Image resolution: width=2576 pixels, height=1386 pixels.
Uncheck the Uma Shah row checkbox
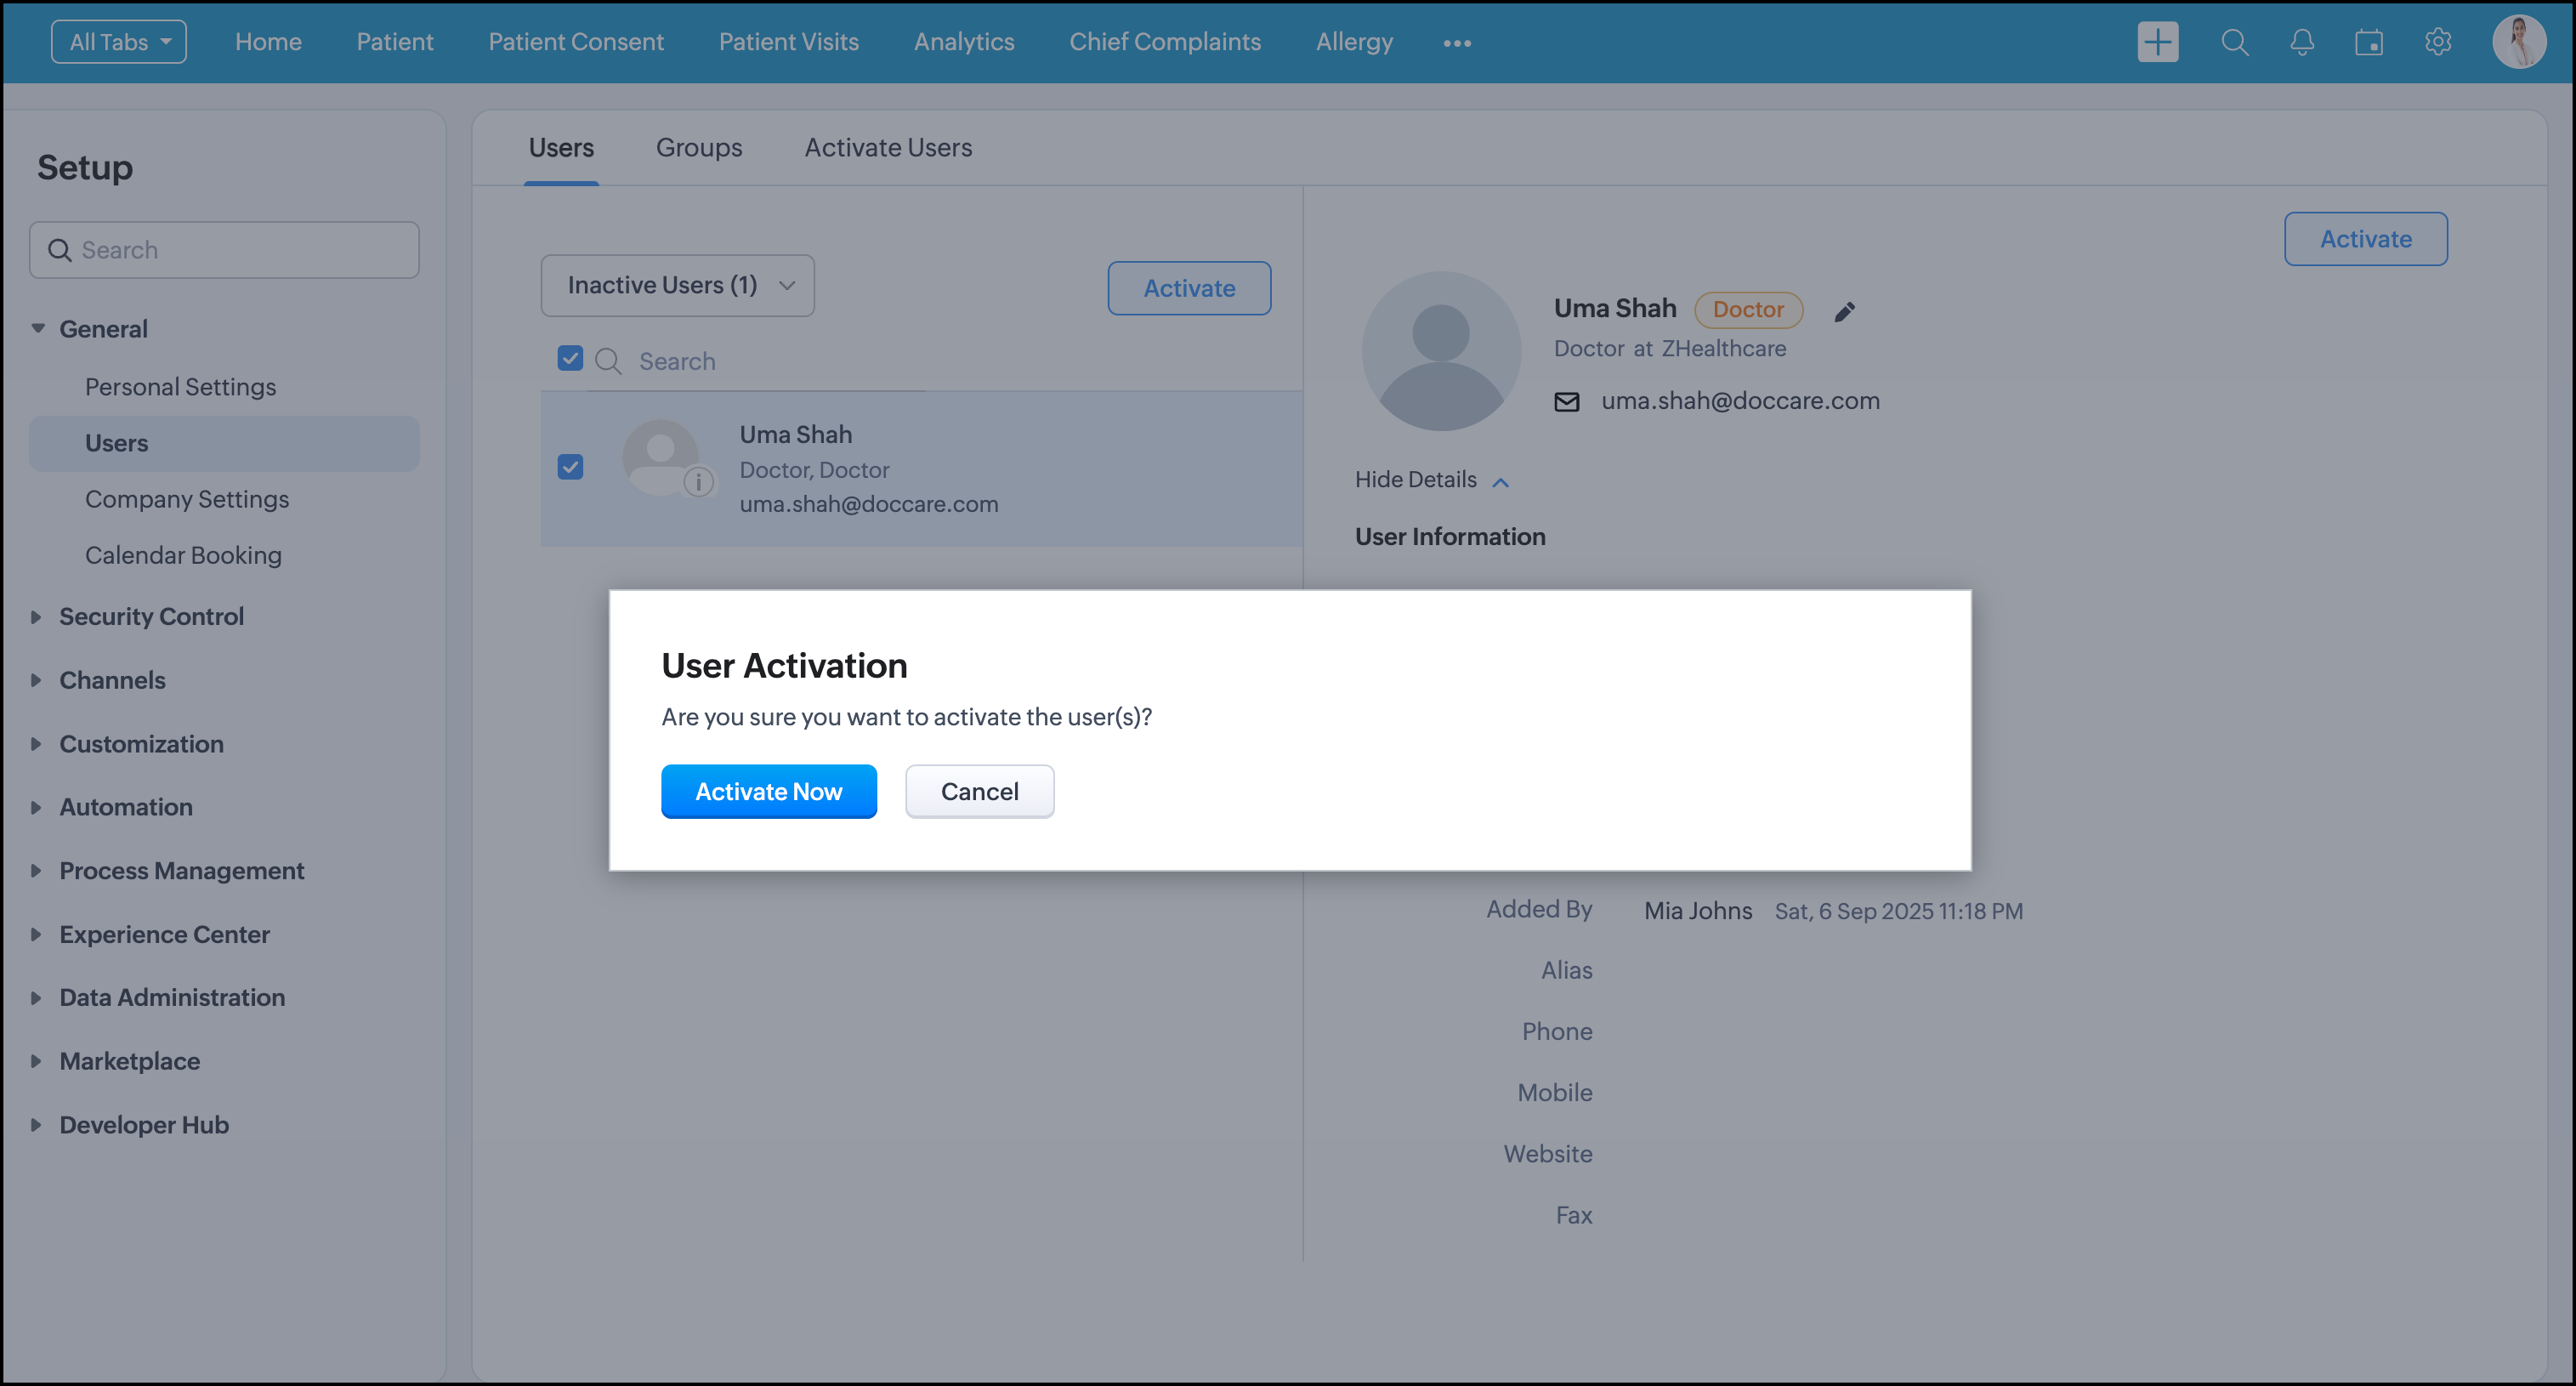pos(570,467)
